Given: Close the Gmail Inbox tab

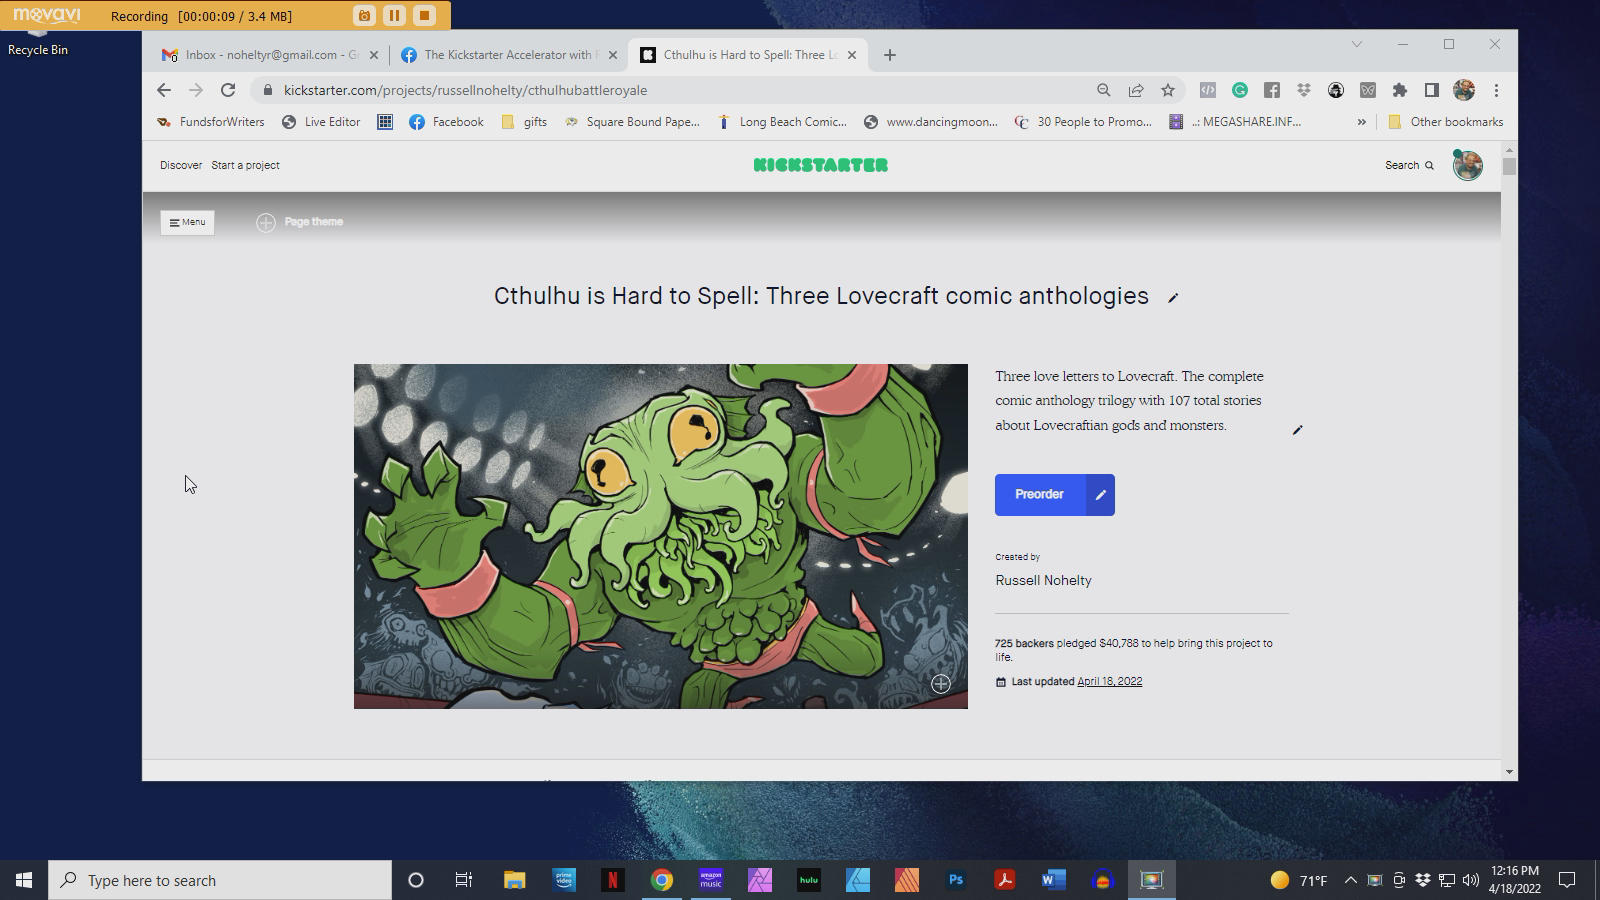Looking at the screenshot, I should tap(374, 55).
